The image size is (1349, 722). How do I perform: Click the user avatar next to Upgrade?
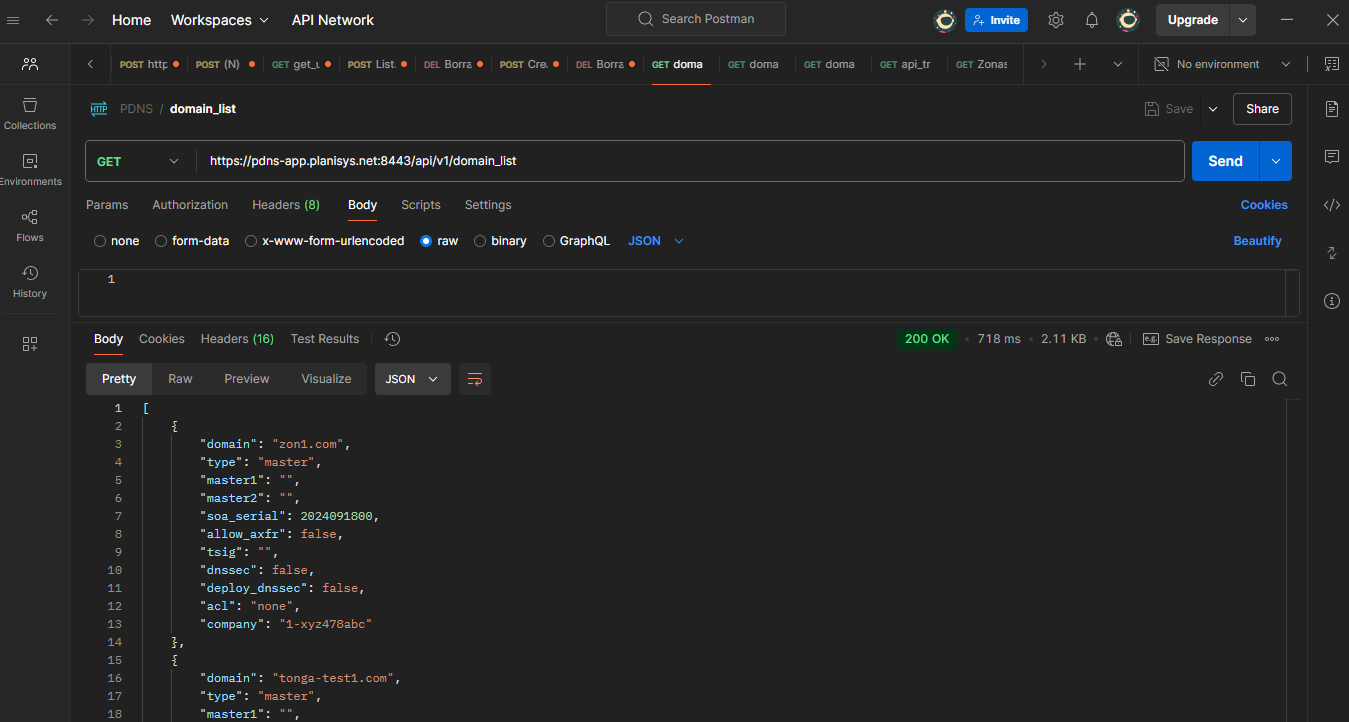[x=1128, y=20]
